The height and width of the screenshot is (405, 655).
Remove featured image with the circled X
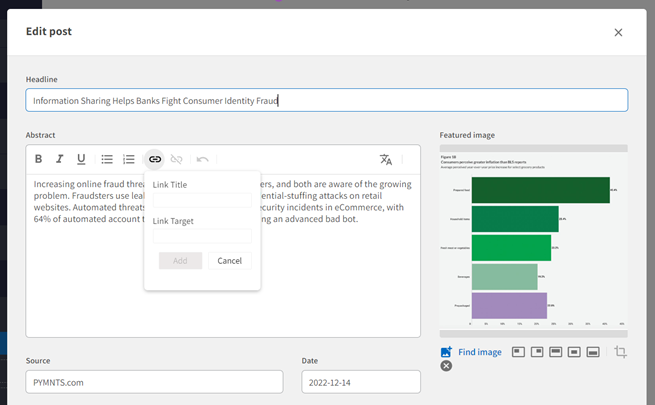tap(446, 366)
